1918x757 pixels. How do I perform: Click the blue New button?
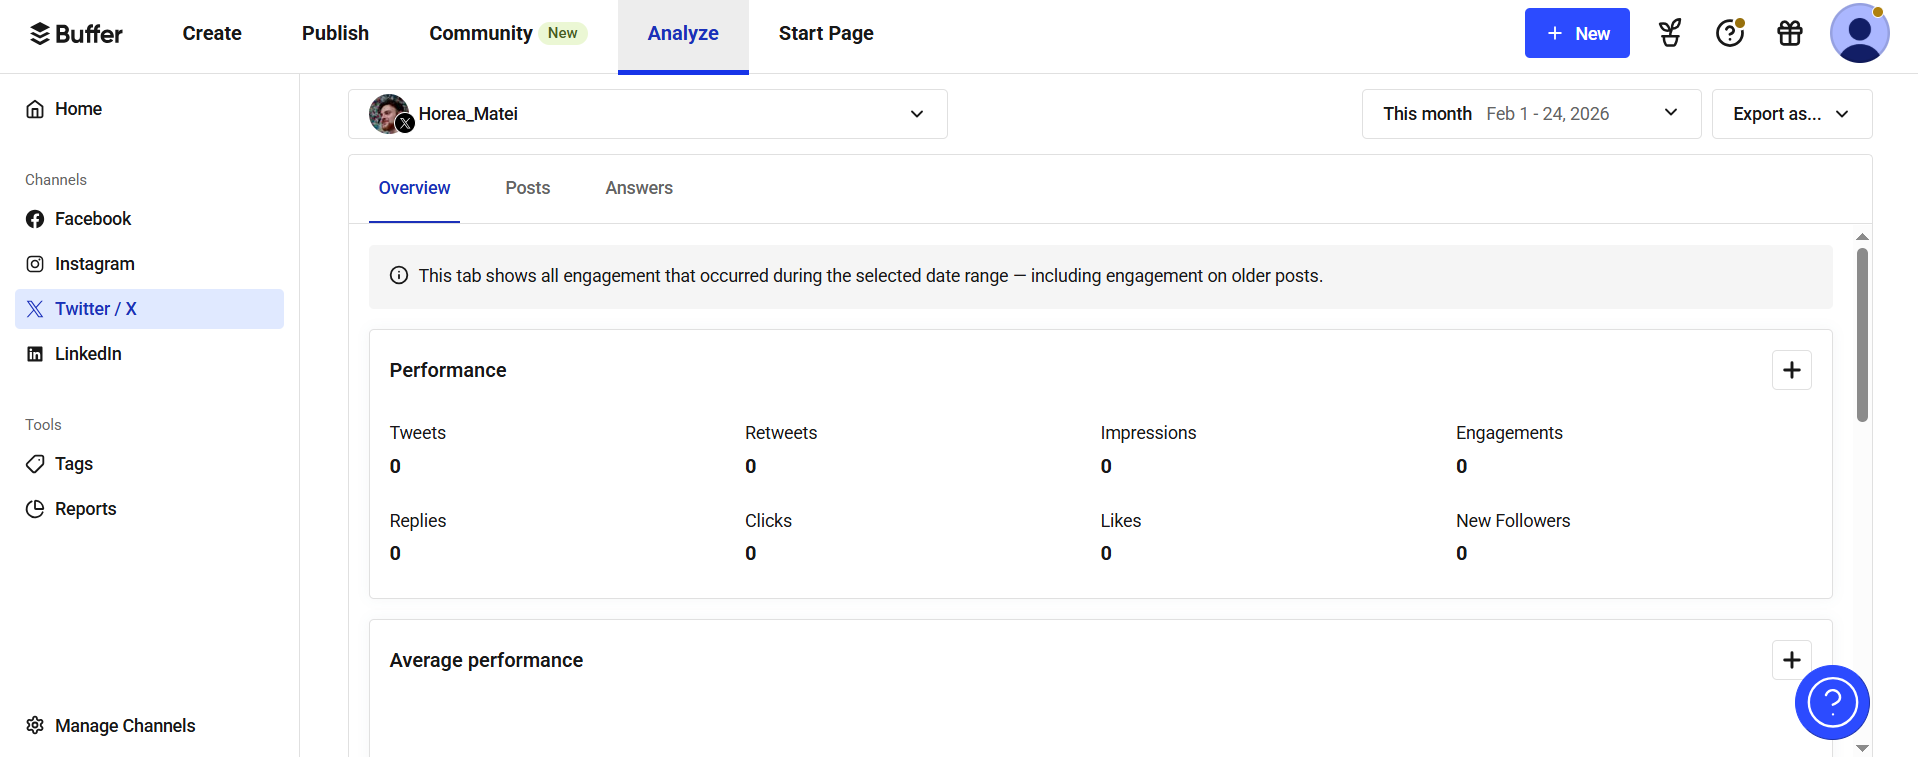1577,33
